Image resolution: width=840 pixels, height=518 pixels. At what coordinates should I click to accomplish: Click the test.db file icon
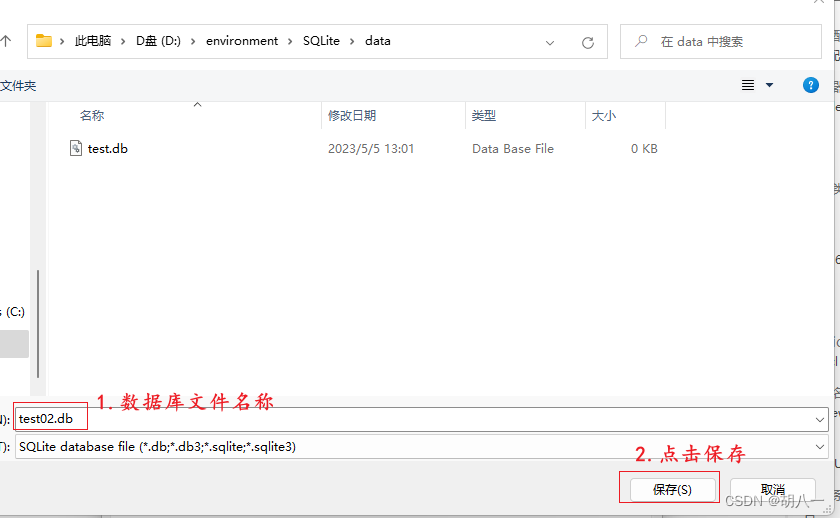click(x=76, y=148)
